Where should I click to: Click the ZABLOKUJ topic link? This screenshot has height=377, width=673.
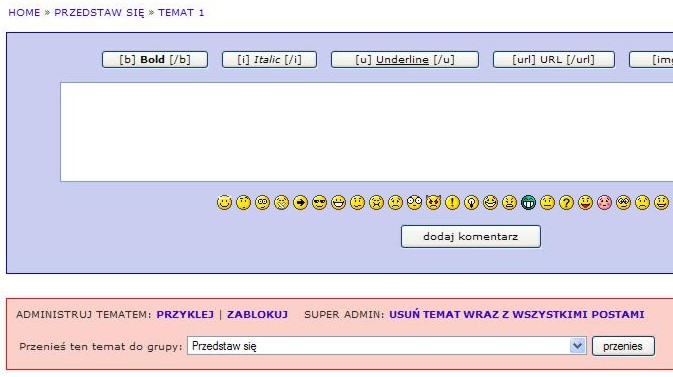(257, 314)
